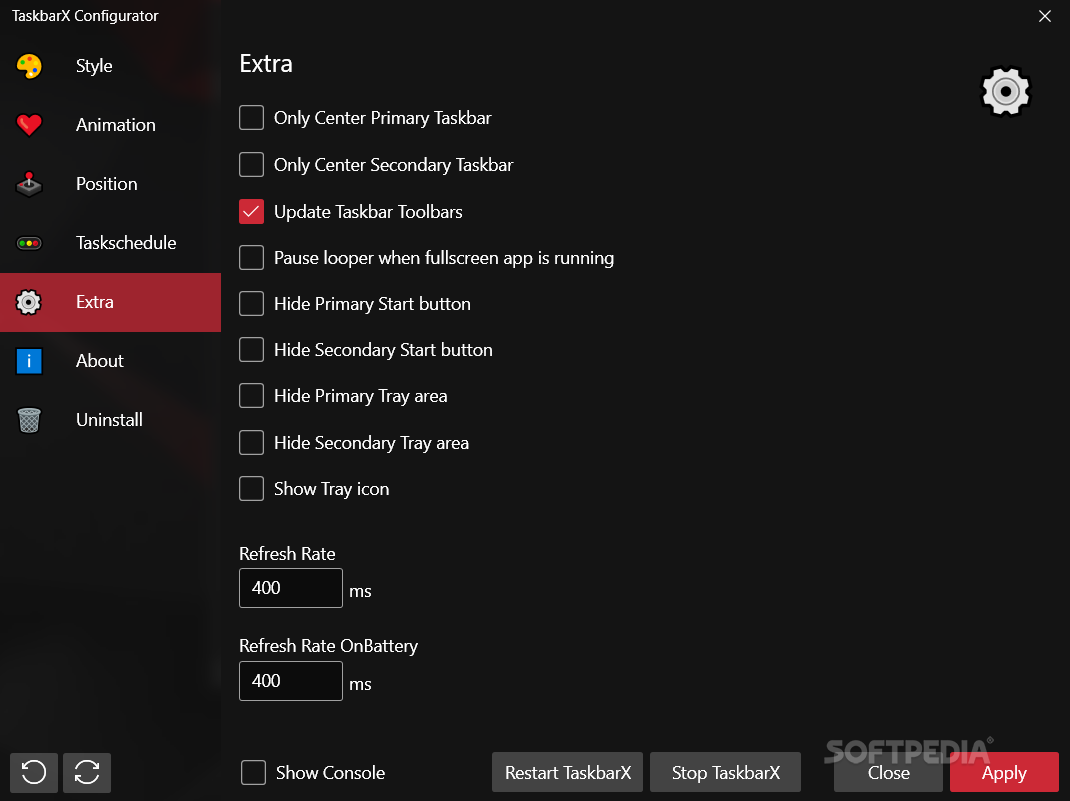Click the heart icon for Animation
Image resolution: width=1070 pixels, height=801 pixels.
[29, 125]
